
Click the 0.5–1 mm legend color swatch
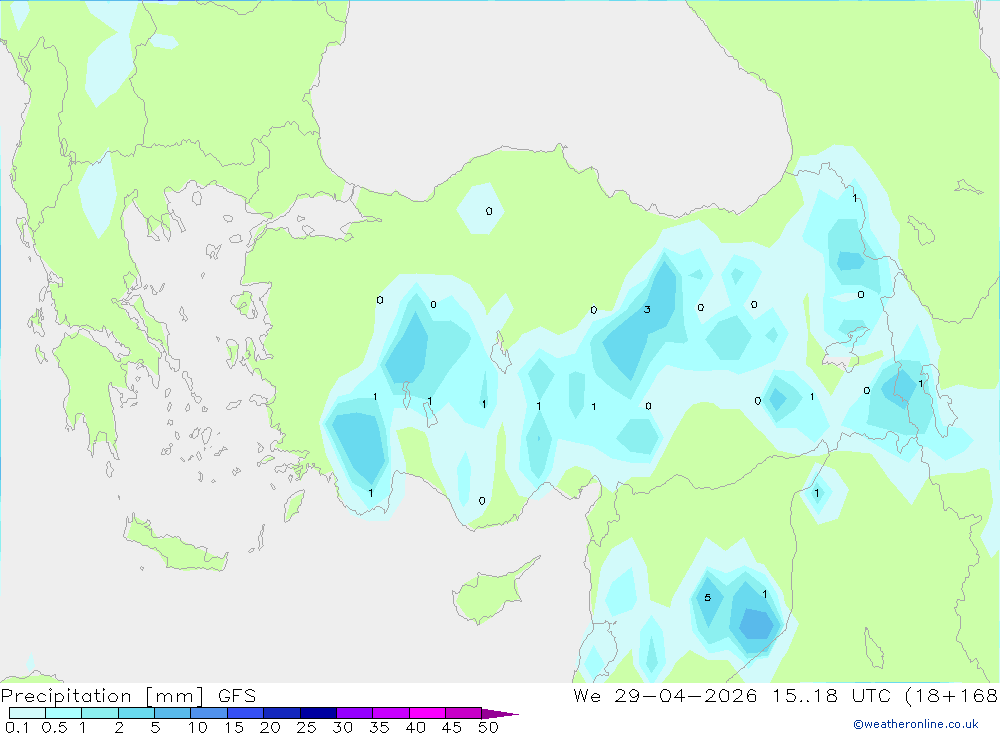click(64, 713)
